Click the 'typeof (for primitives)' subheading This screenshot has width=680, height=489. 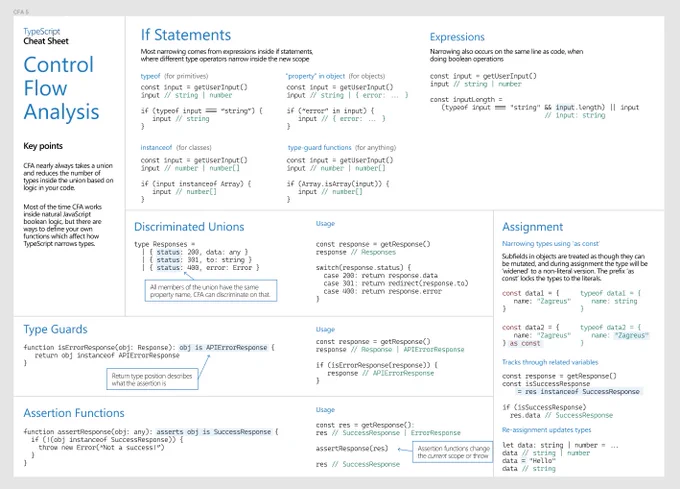pyautogui.click(x=174, y=76)
